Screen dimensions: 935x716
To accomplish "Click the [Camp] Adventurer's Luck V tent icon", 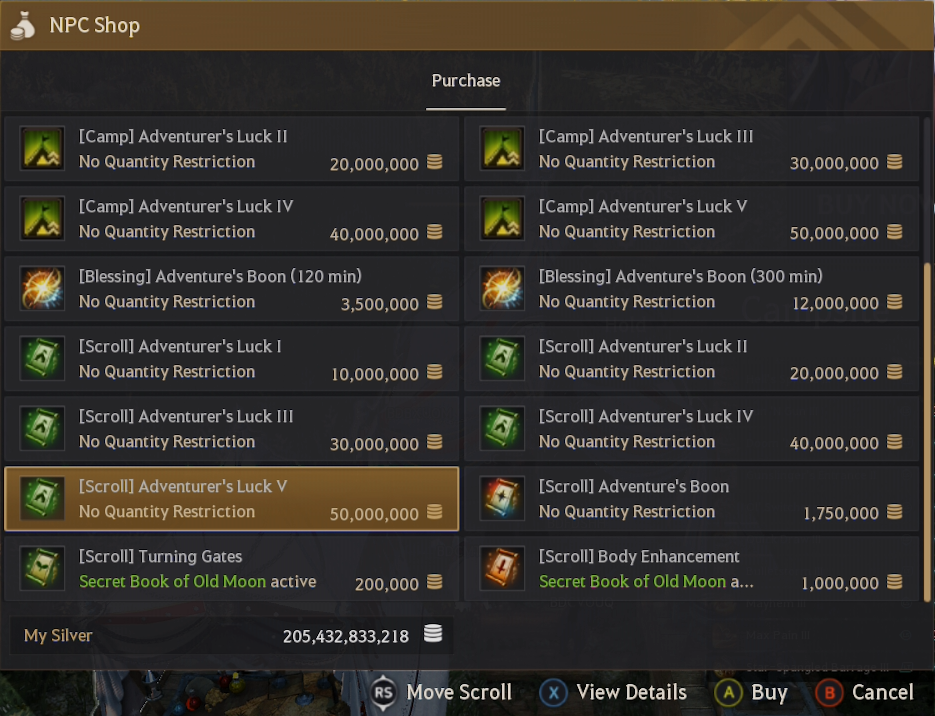I will tap(502, 219).
